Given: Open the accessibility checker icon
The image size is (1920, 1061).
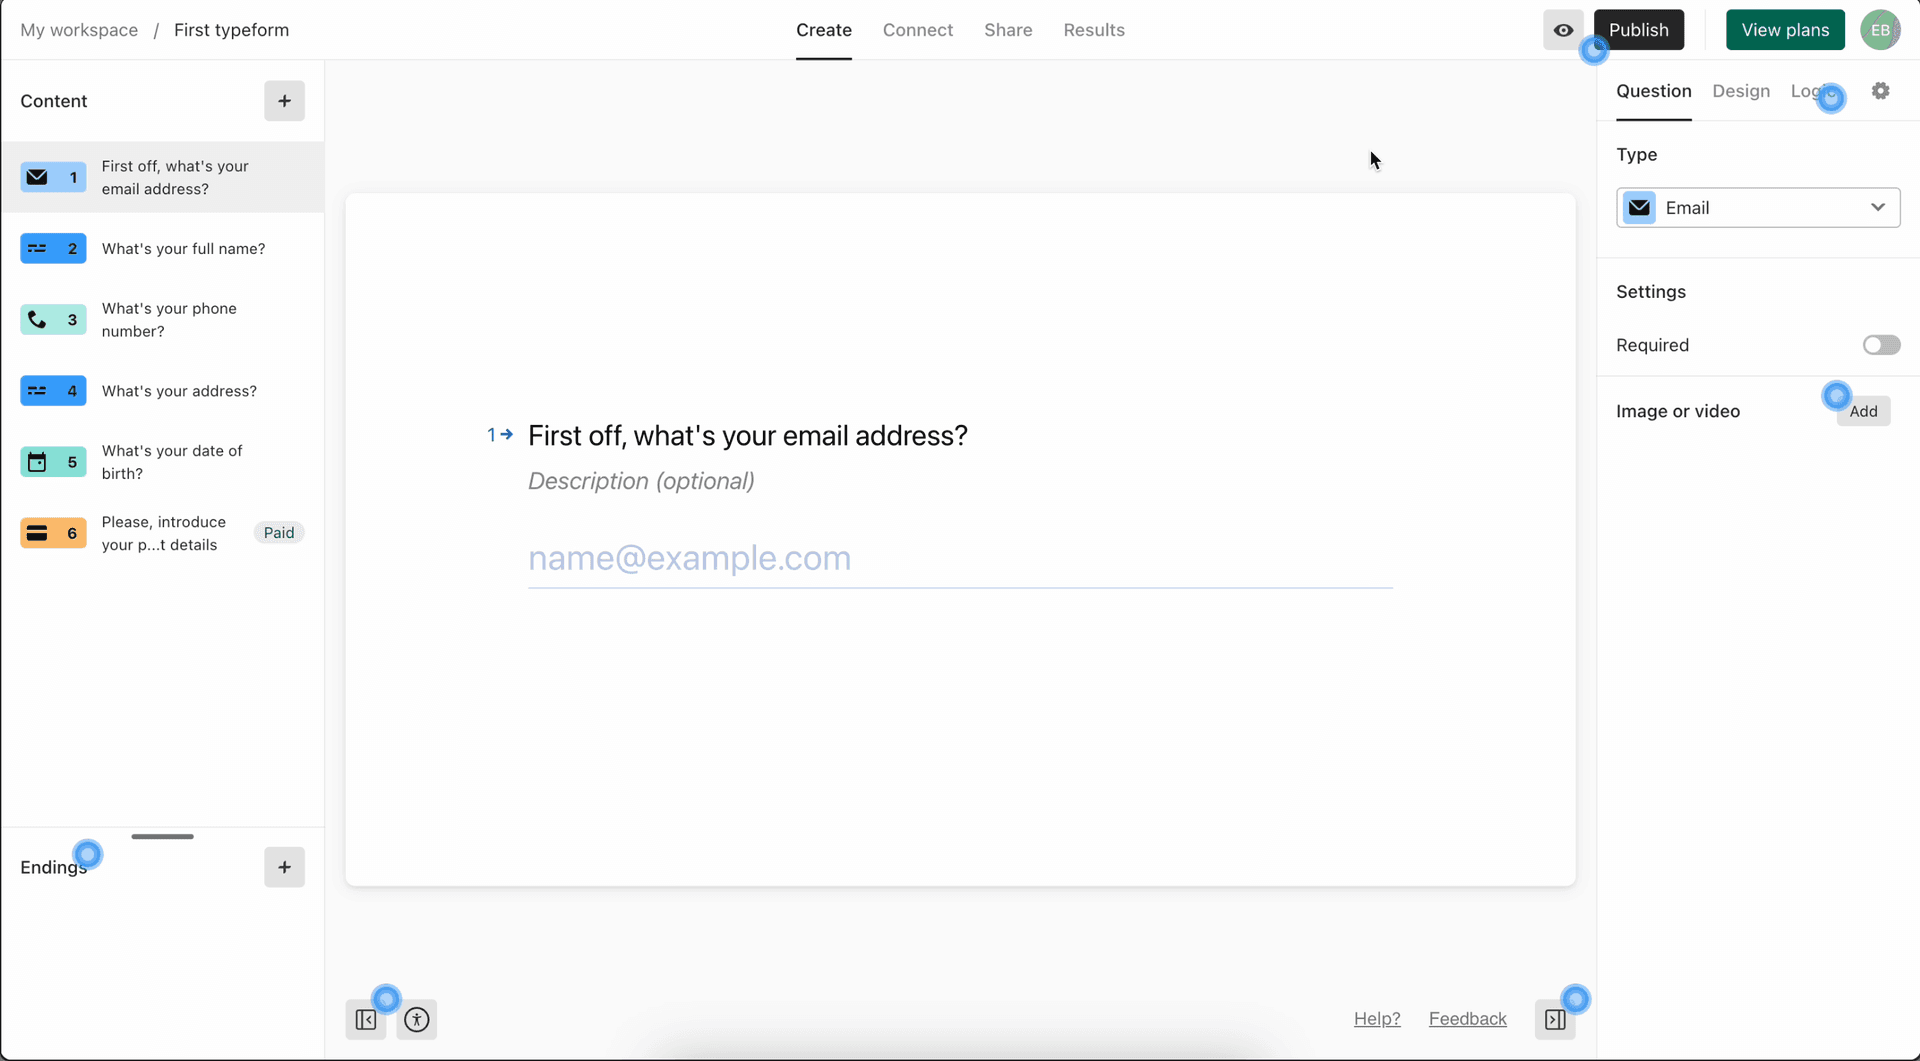Looking at the screenshot, I should point(417,1019).
